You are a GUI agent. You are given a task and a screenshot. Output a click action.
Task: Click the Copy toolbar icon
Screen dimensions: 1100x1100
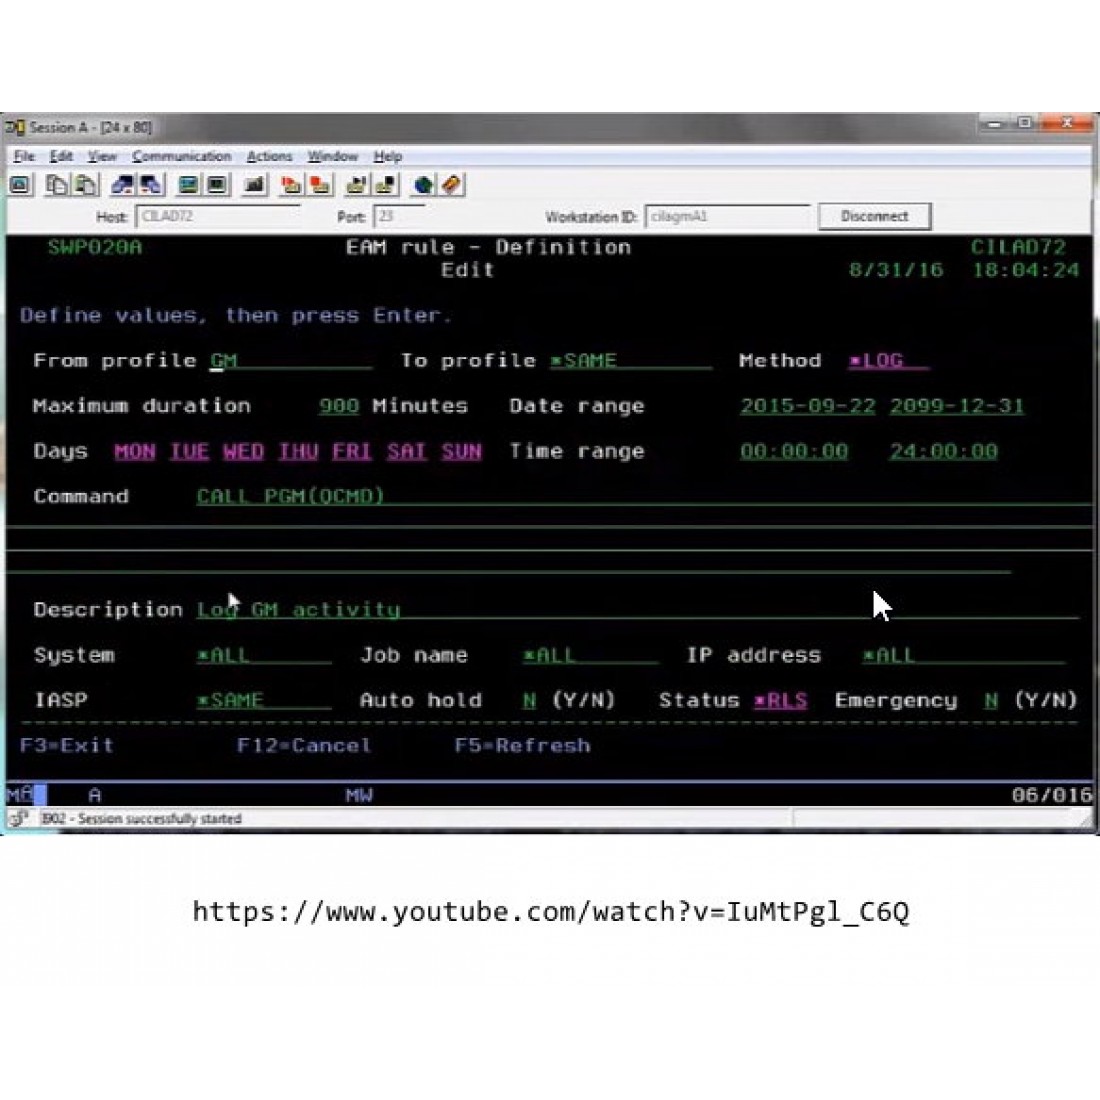pos(56,185)
